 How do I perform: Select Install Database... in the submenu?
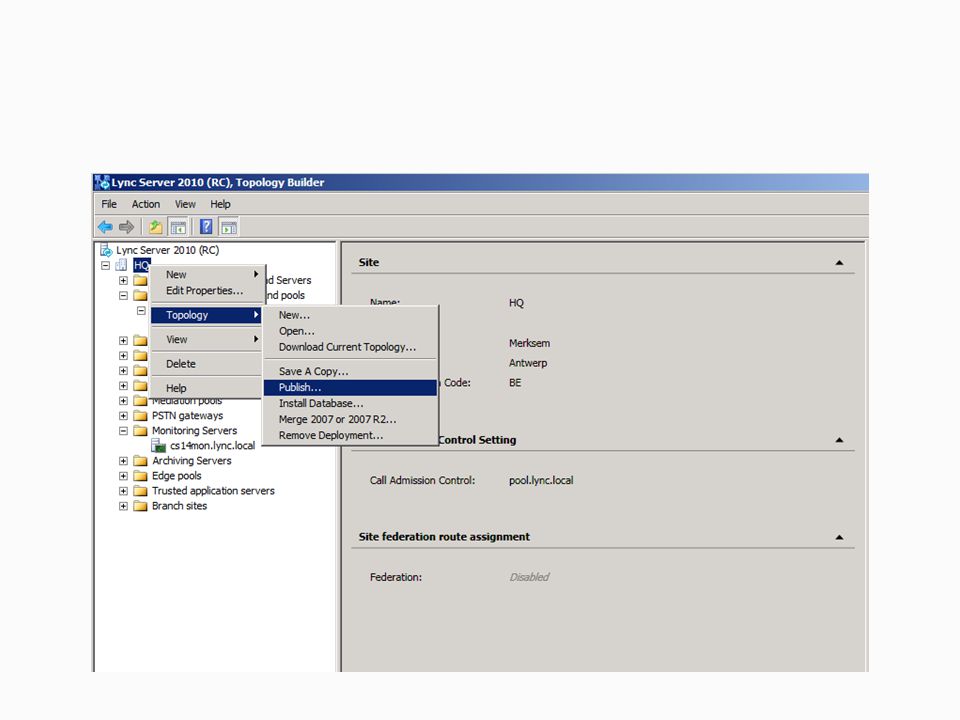tap(350, 403)
